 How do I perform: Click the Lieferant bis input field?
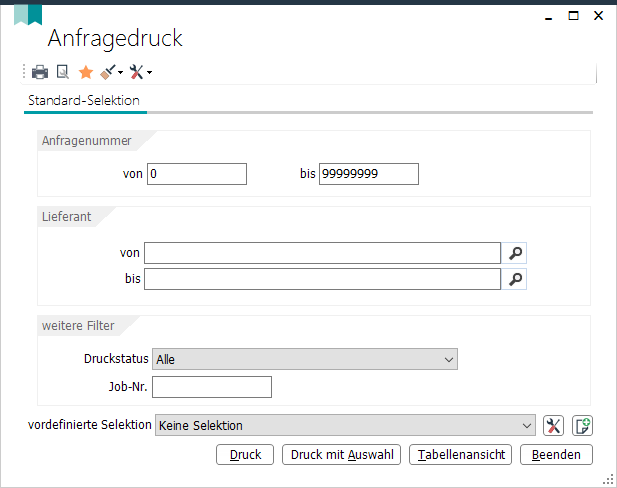pyautogui.click(x=322, y=279)
